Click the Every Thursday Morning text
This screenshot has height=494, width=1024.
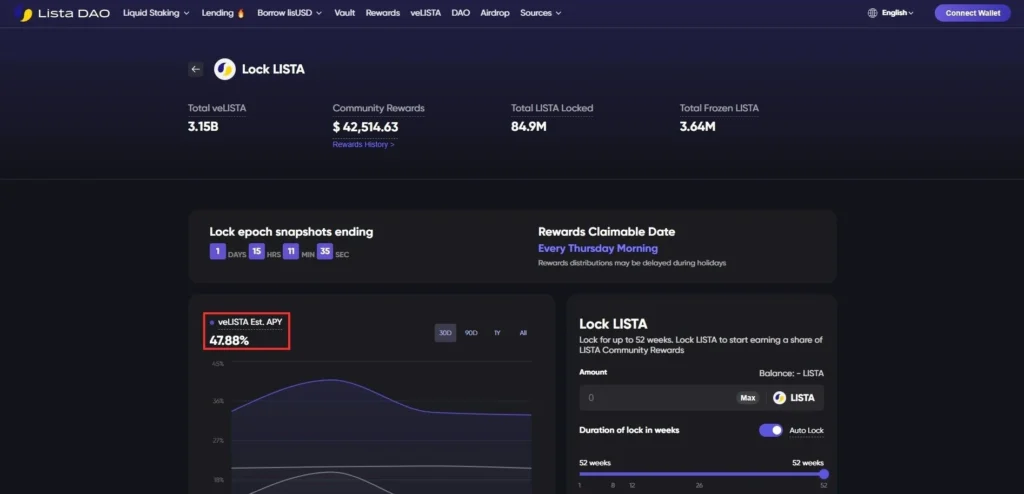(x=598, y=248)
